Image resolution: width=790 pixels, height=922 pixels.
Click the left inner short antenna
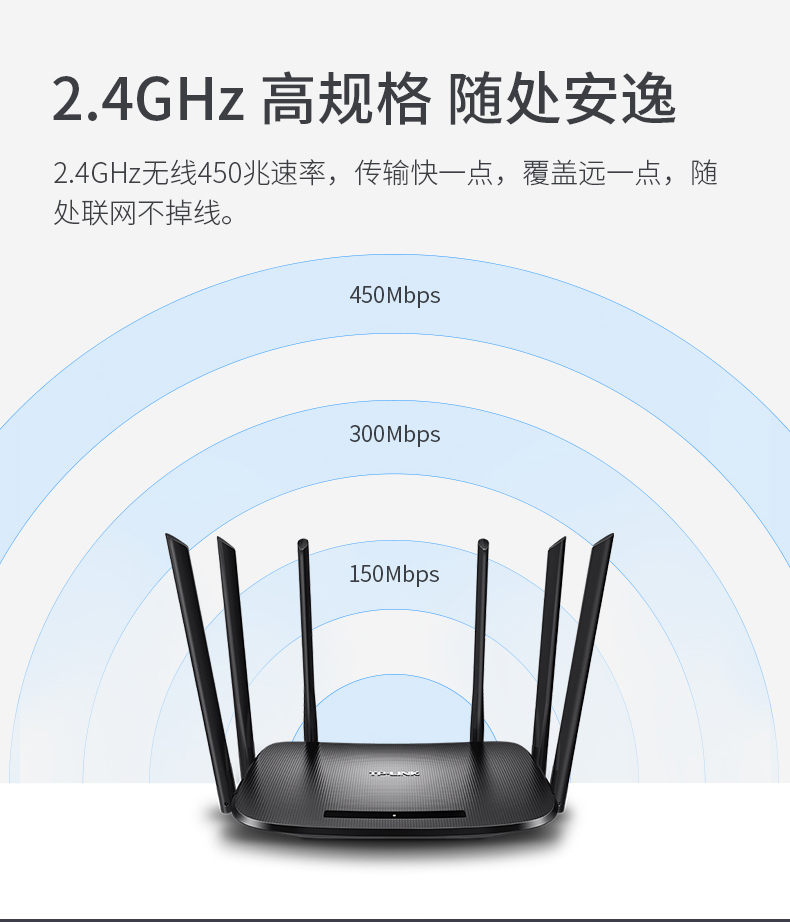tap(307, 642)
